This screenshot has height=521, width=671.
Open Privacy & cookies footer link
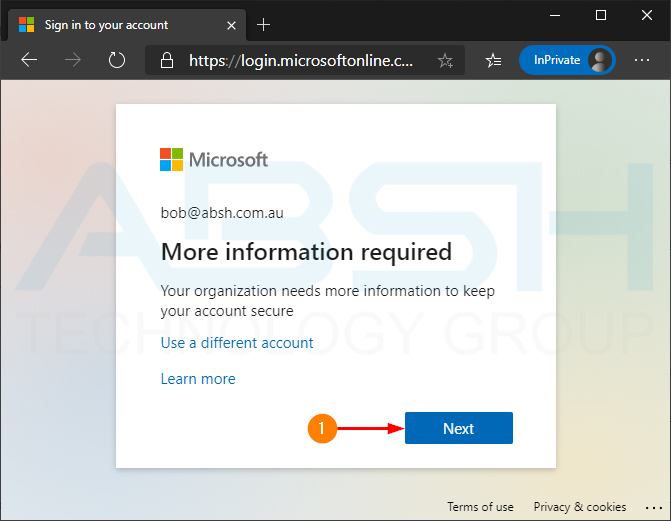(x=580, y=507)
